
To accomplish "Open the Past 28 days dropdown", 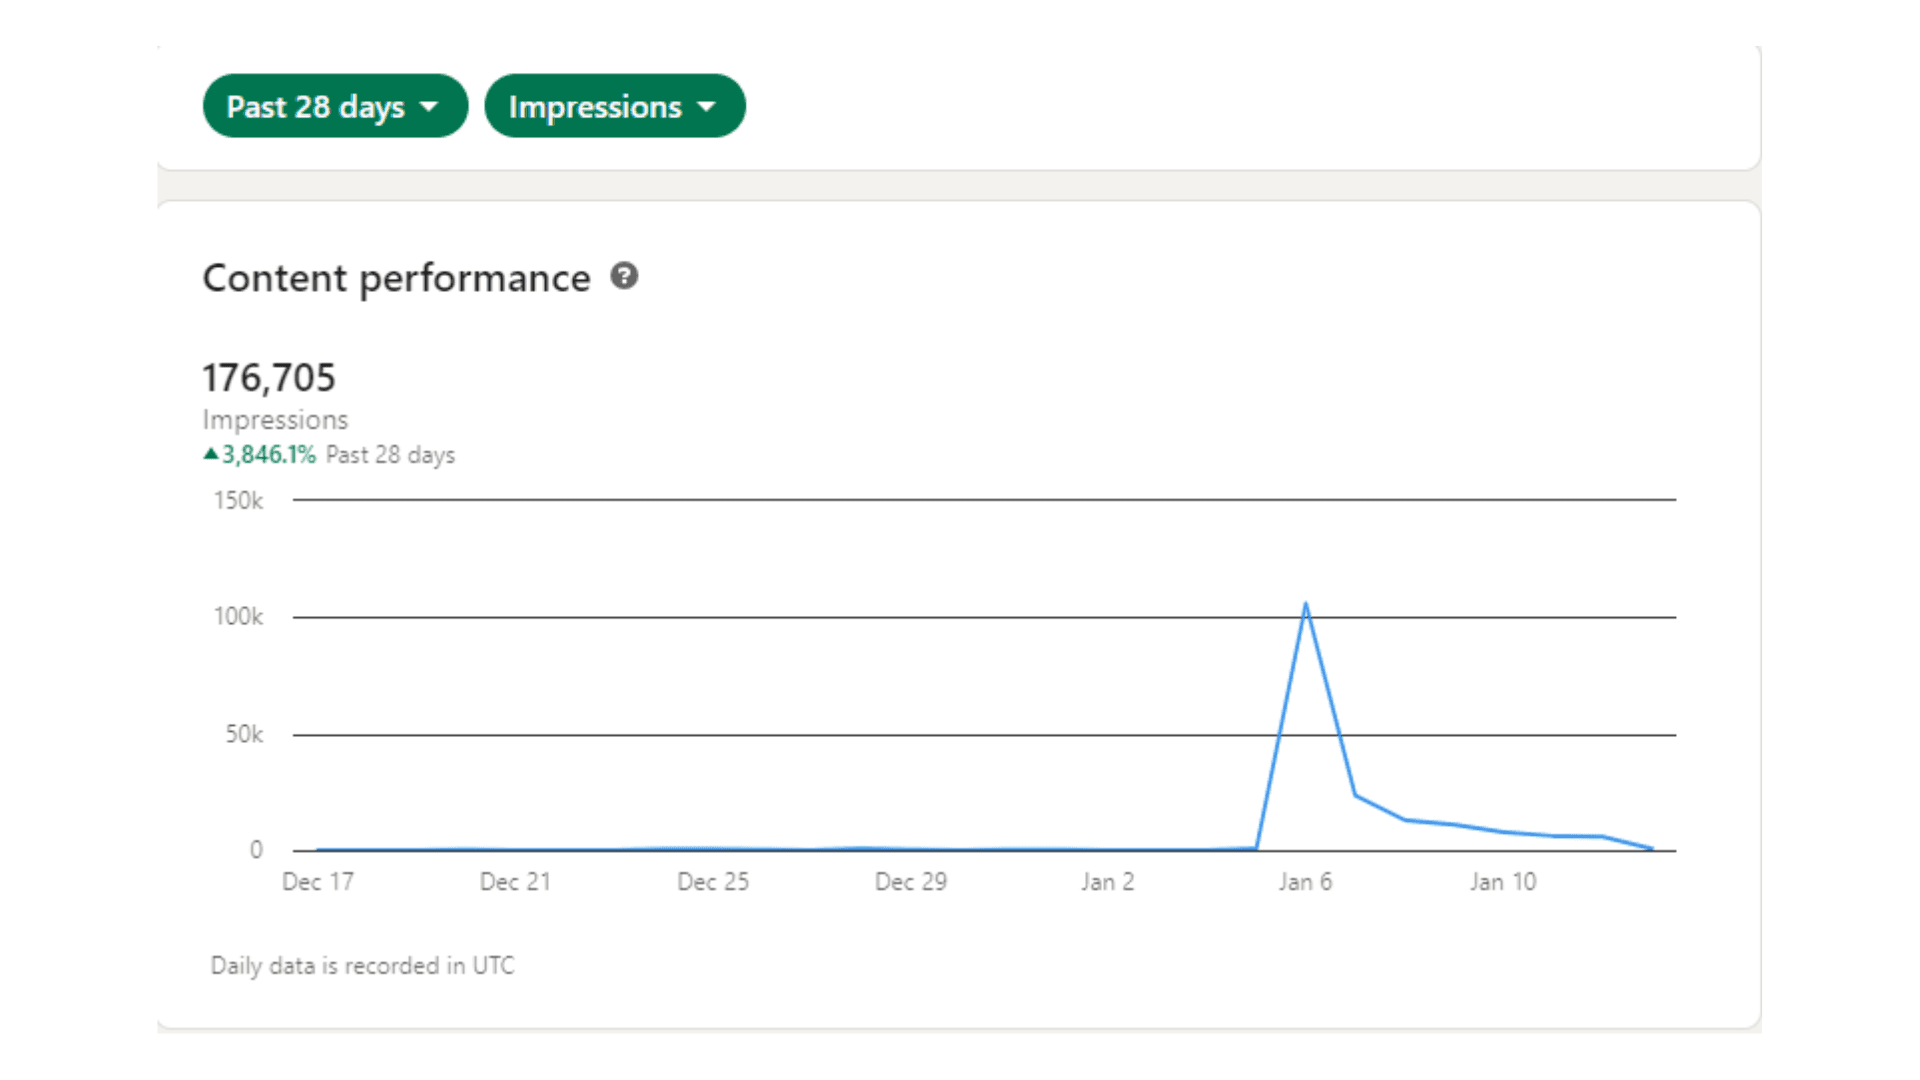I will tap(335, 106).
